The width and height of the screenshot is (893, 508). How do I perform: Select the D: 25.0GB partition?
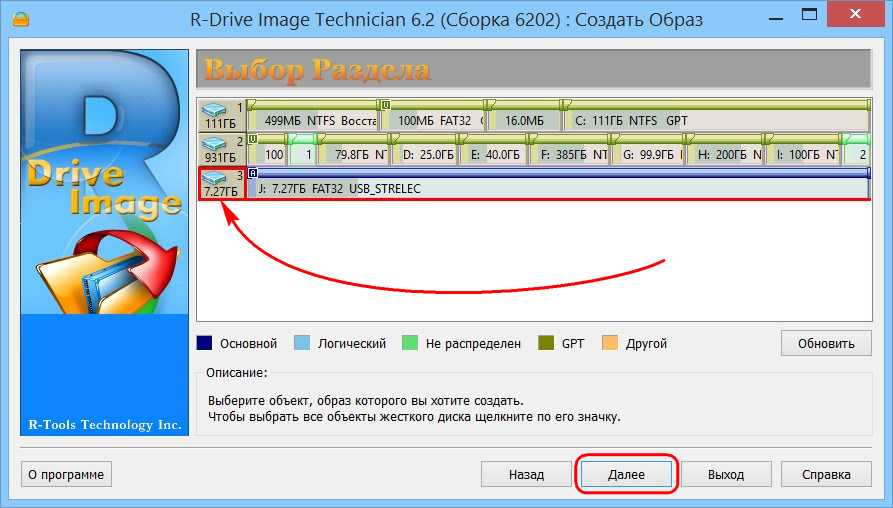pyautogui.click(x=426, y=155)
